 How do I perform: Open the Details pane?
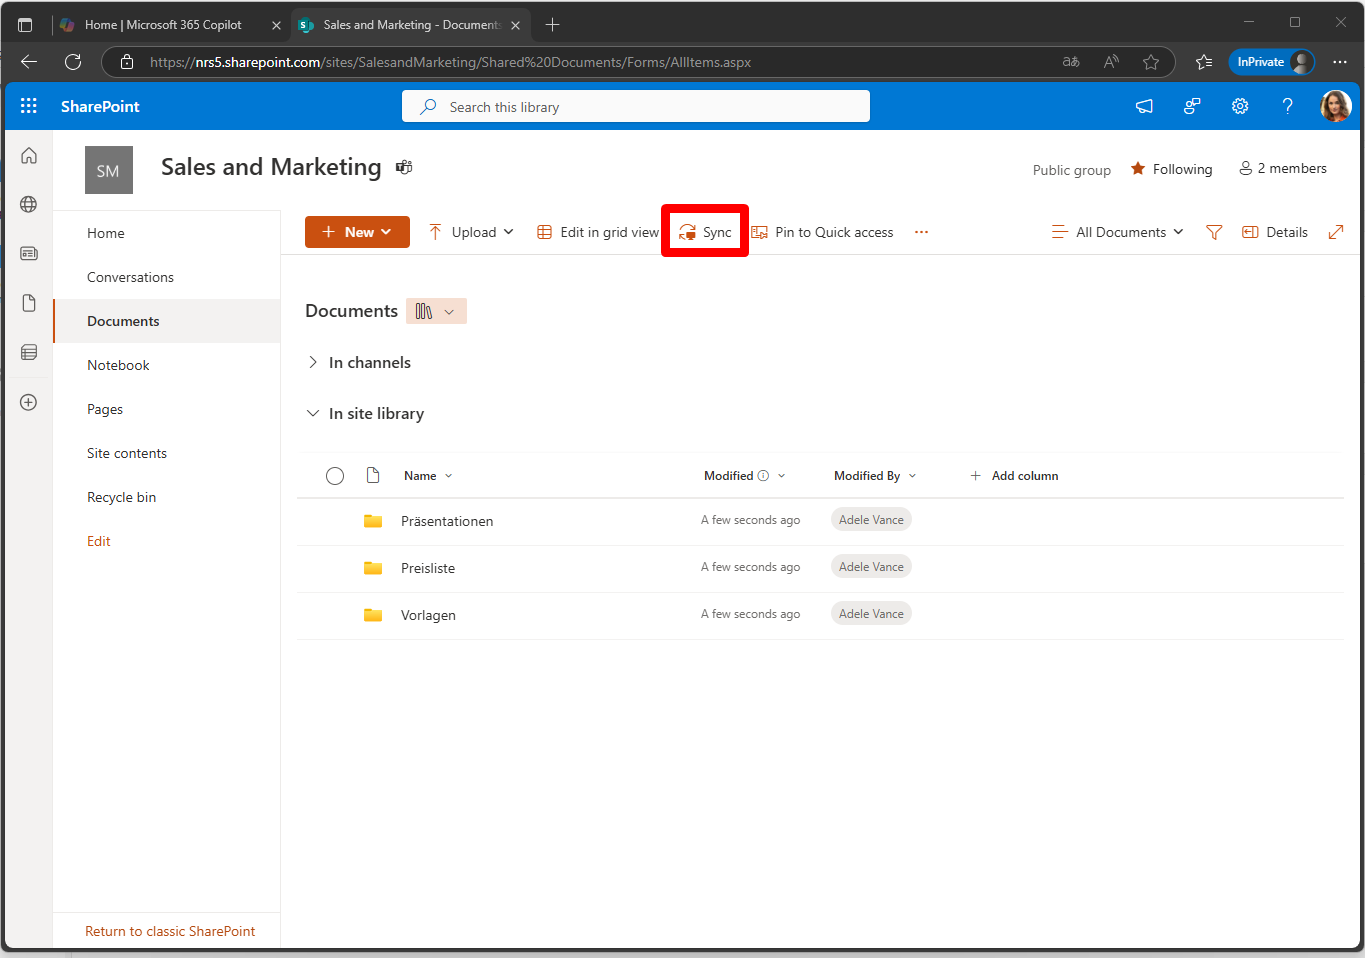tap(1275, 232)
